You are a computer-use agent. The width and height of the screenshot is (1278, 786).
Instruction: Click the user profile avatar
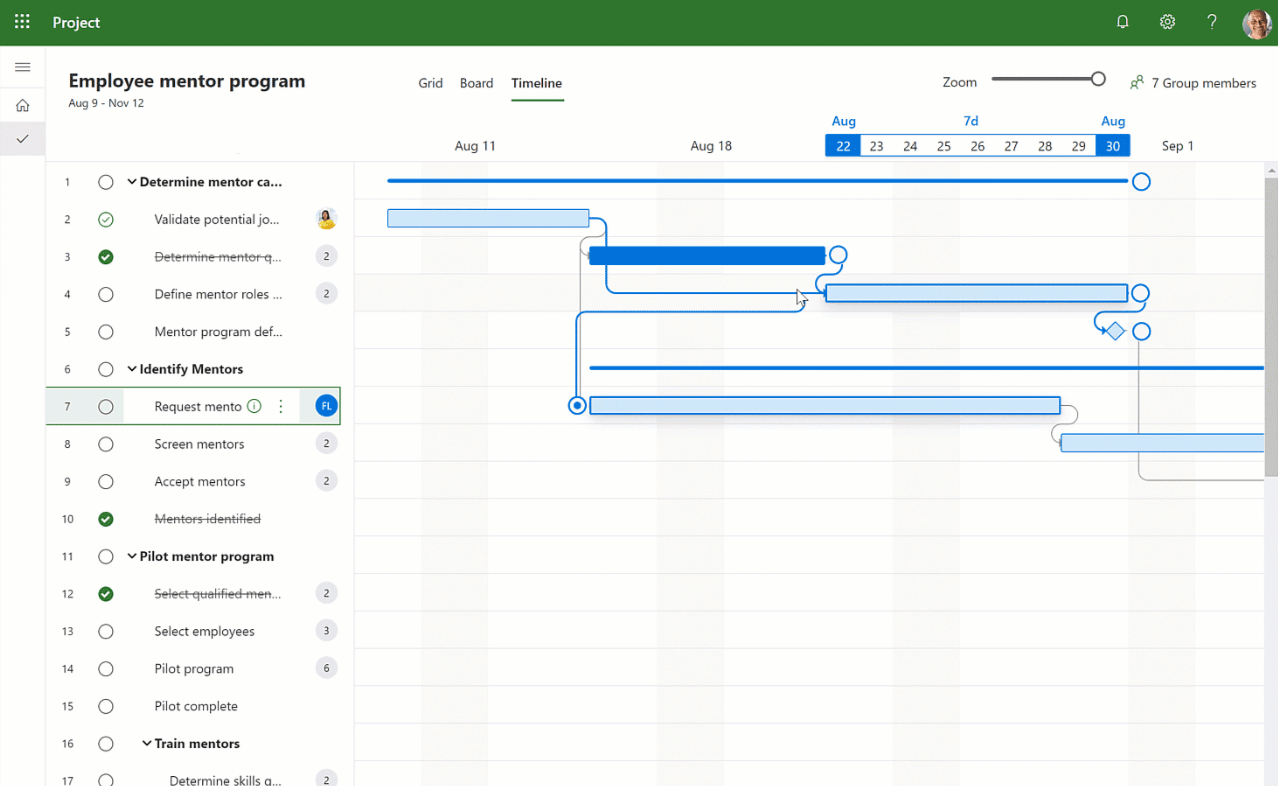click(x=1256, y=23)
